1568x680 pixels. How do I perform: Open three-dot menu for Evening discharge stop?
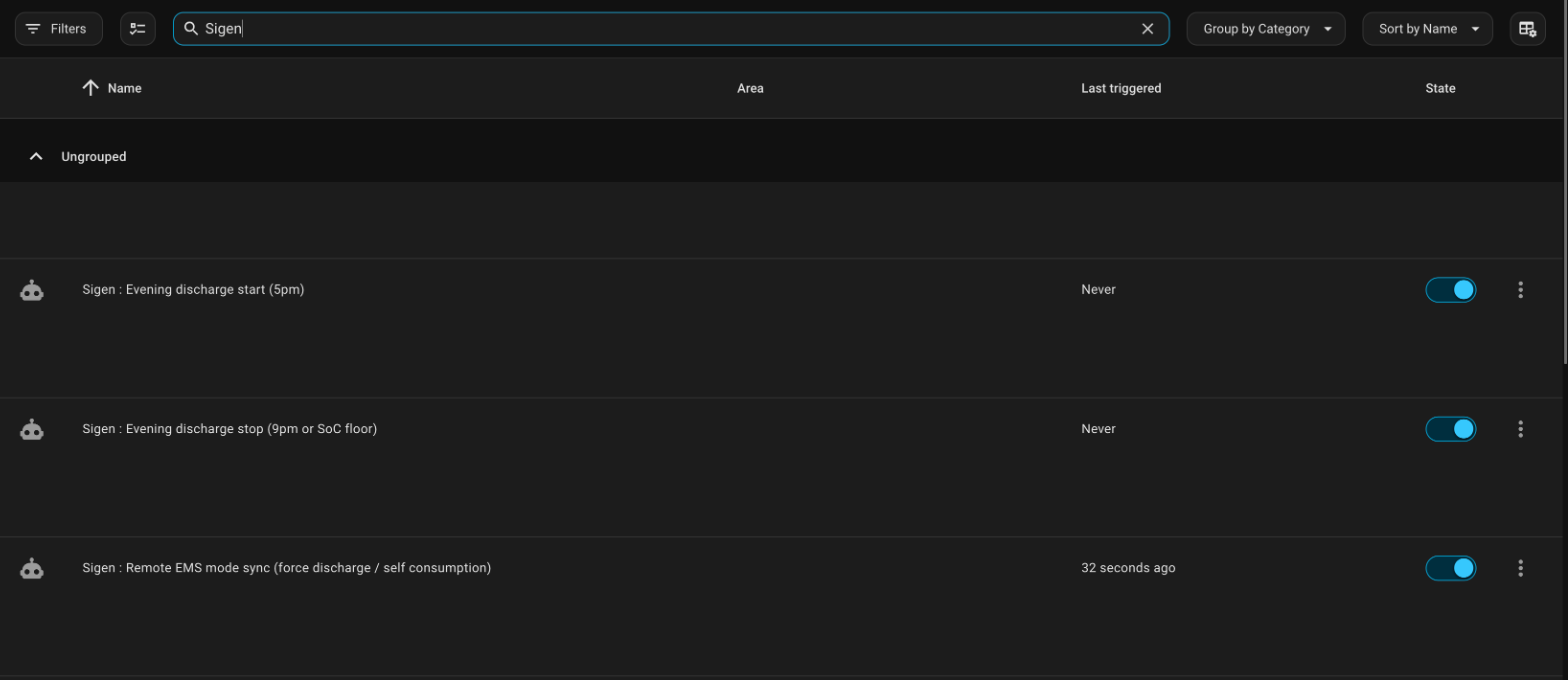click(x=1520, y=429)
